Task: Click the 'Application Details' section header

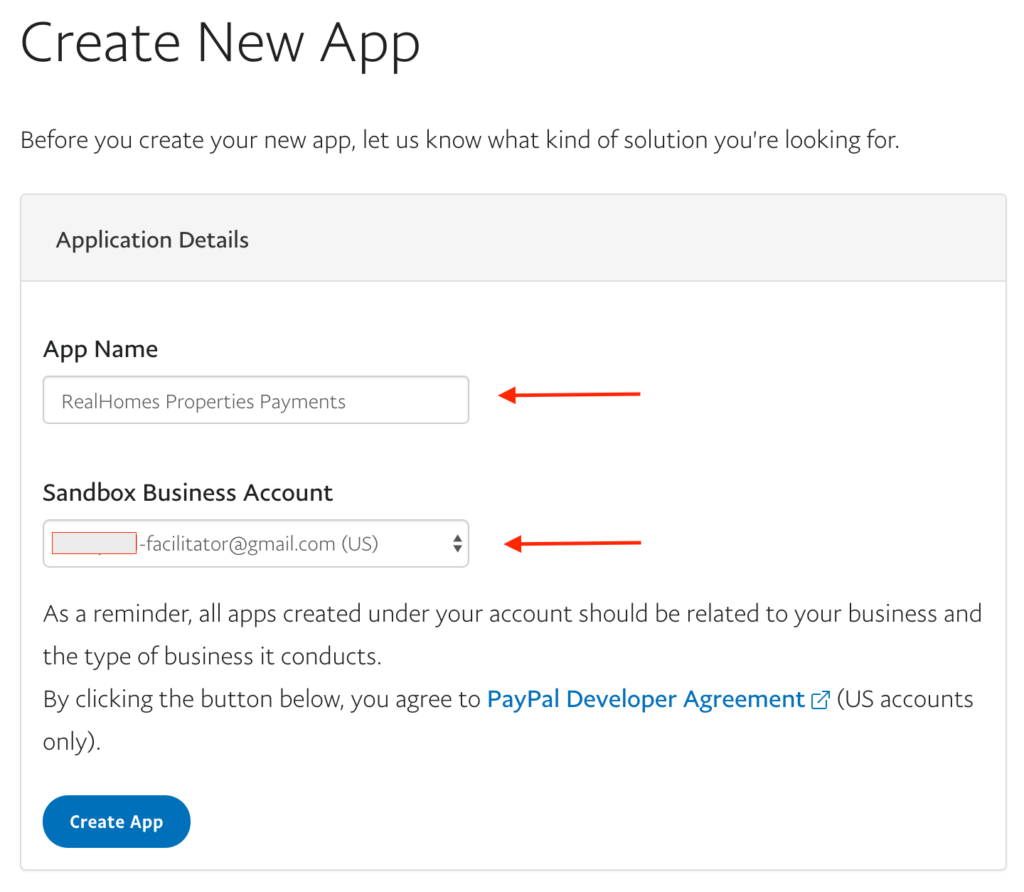Action: tap(152, 240)
